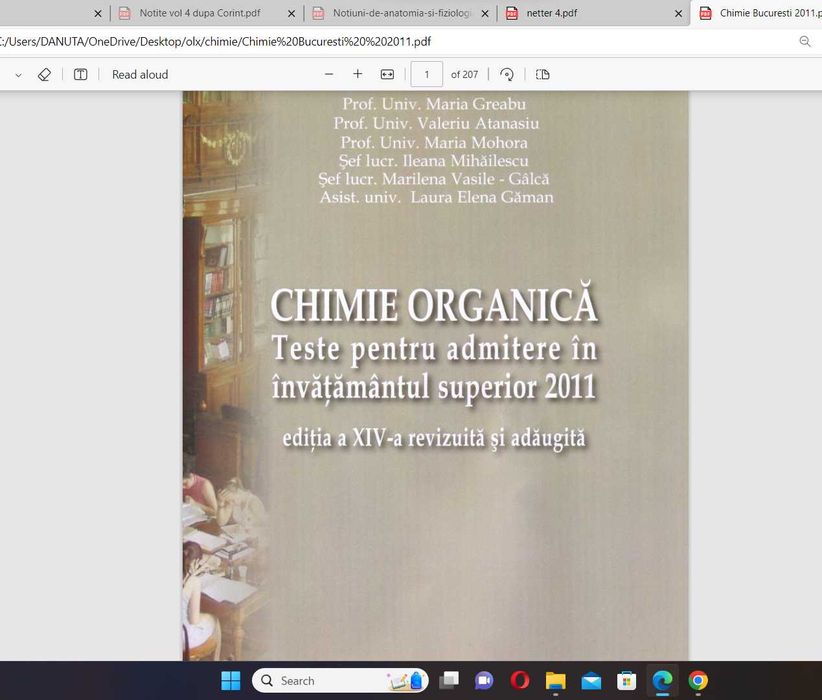Close the Notite vol 4 dupa Corint.pdf tab
This screenshot has height=700, width=822.
291,14
